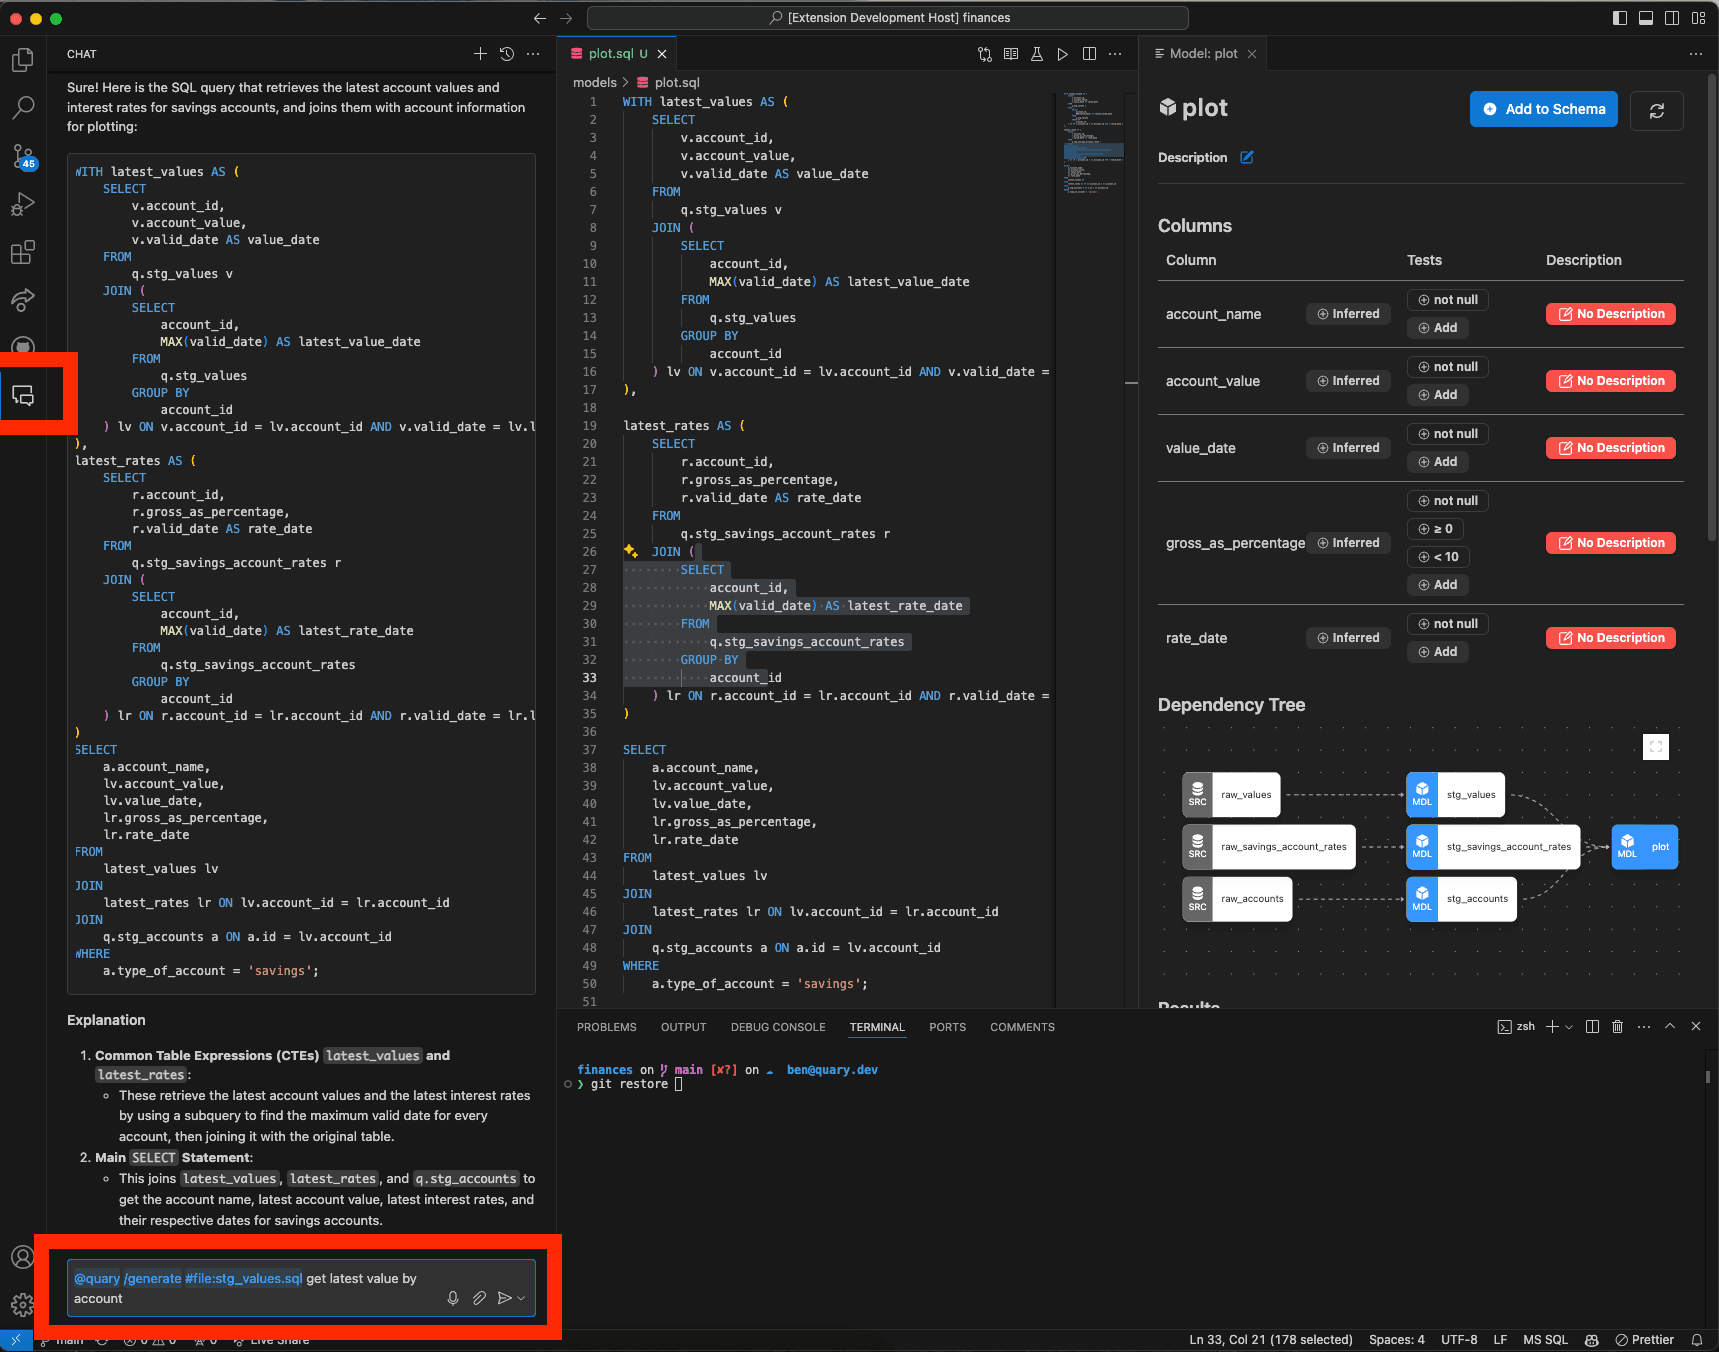Switch to the PORTS panel tab

point(947,1027)
